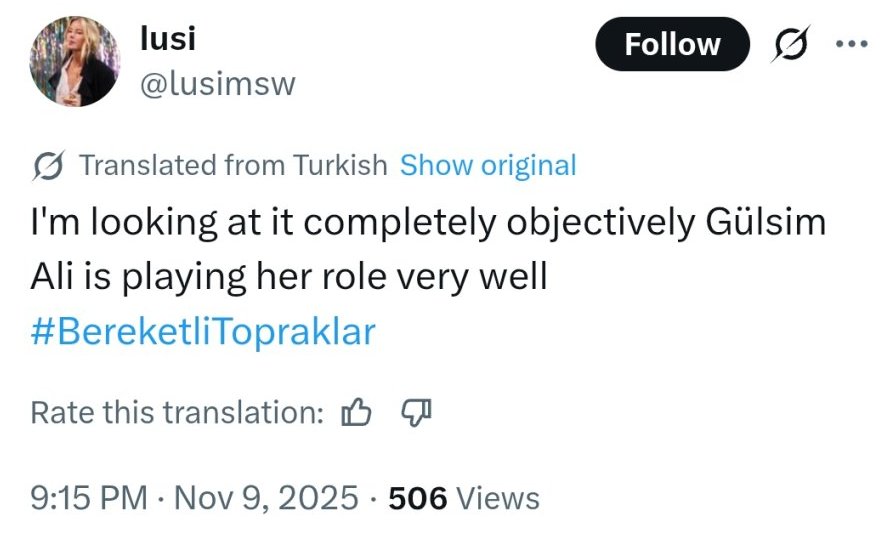Toggle Show original to view Turkish text
The width and height of the screenshot is (892, 550).
coord(488,165)
